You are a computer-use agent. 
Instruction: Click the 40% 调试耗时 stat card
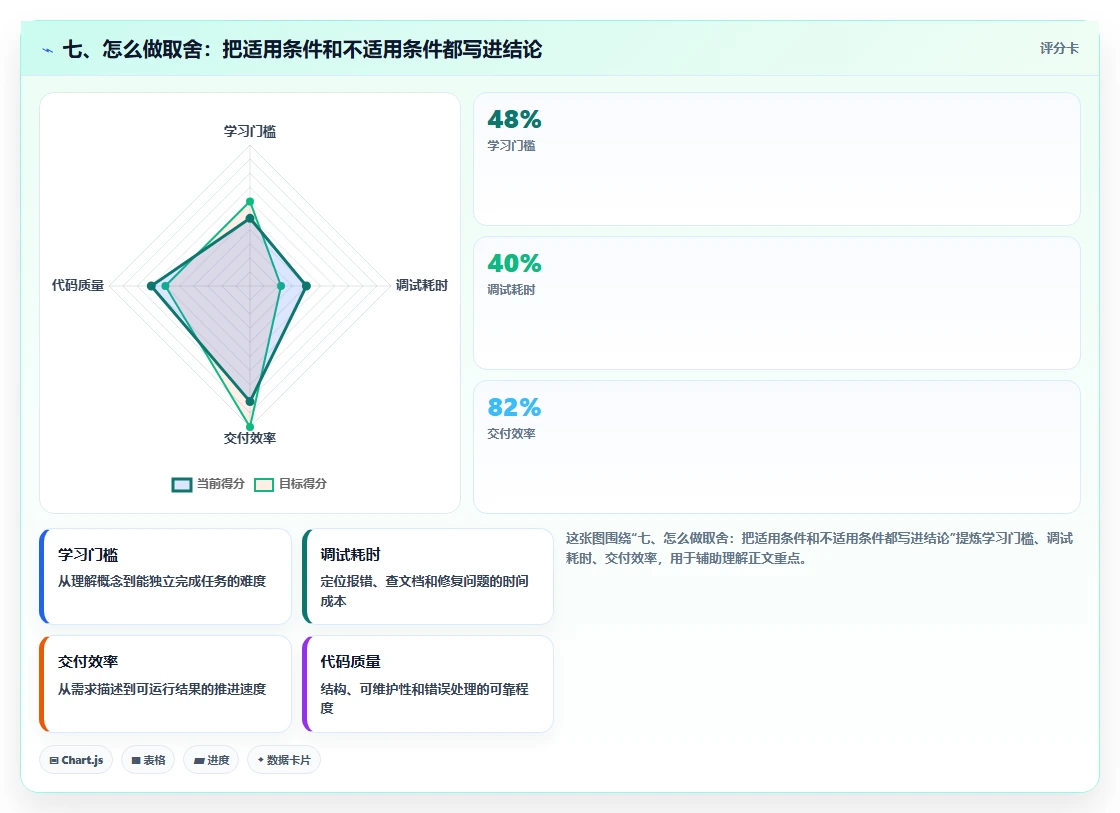coord(776,303)
